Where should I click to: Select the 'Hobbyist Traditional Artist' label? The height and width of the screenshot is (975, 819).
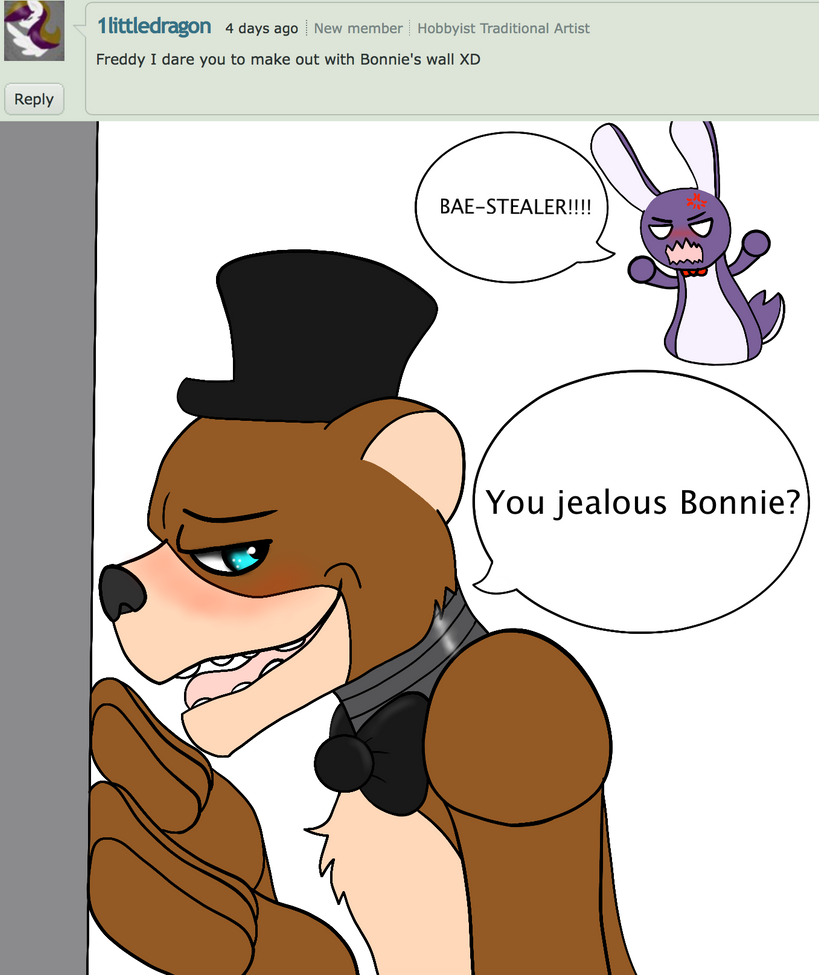[x=504, y=28]
